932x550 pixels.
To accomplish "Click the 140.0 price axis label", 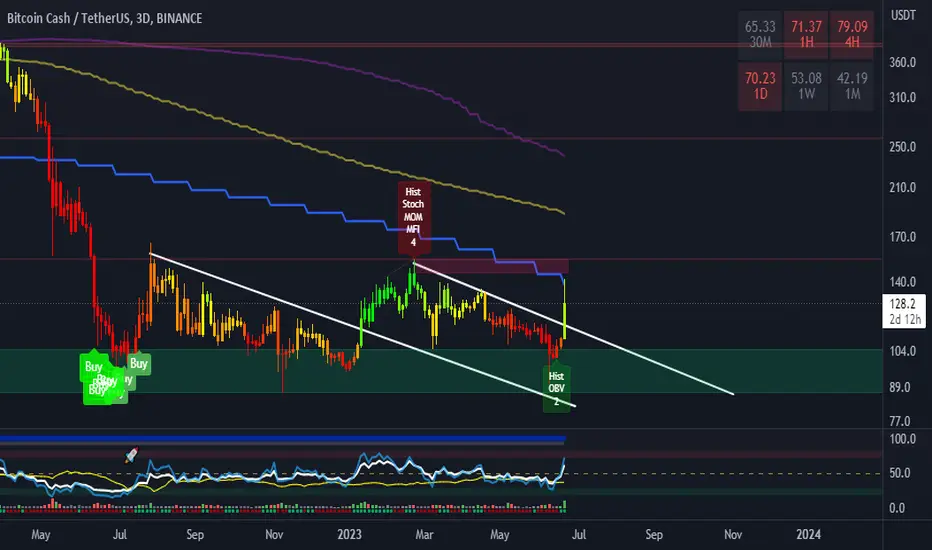I will pyautogui.click(x=902, y=282).
